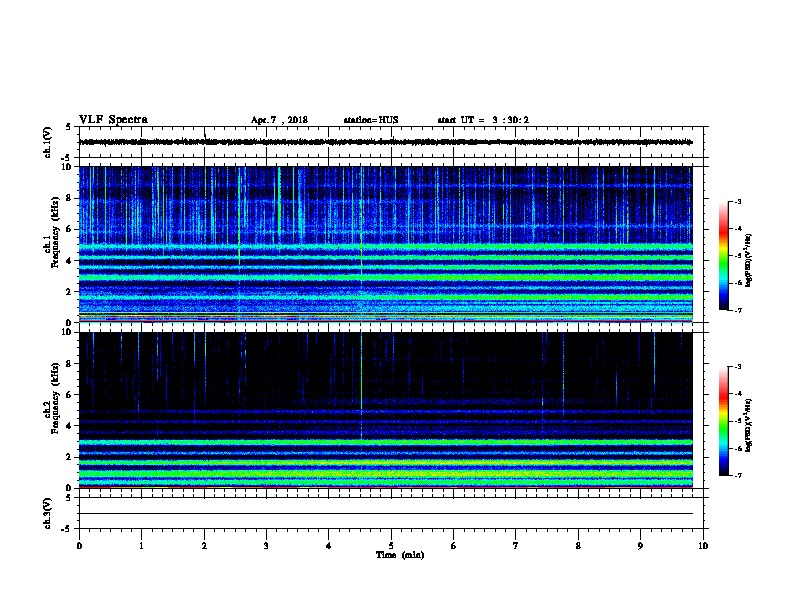792x612 pixels.
Task: Click the ch.1 'Frequency (kHz)' axis label
Action: pos(55,232)
